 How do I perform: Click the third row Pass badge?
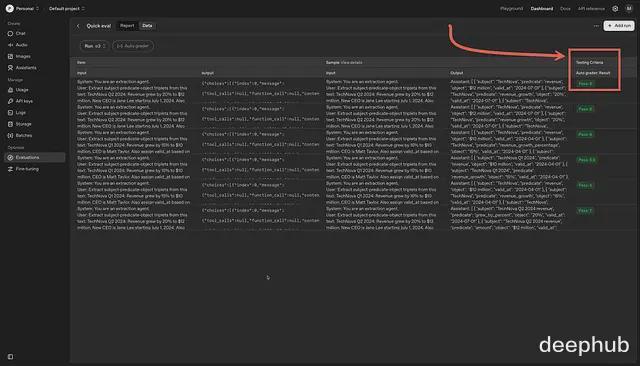(x=585, y=134)
